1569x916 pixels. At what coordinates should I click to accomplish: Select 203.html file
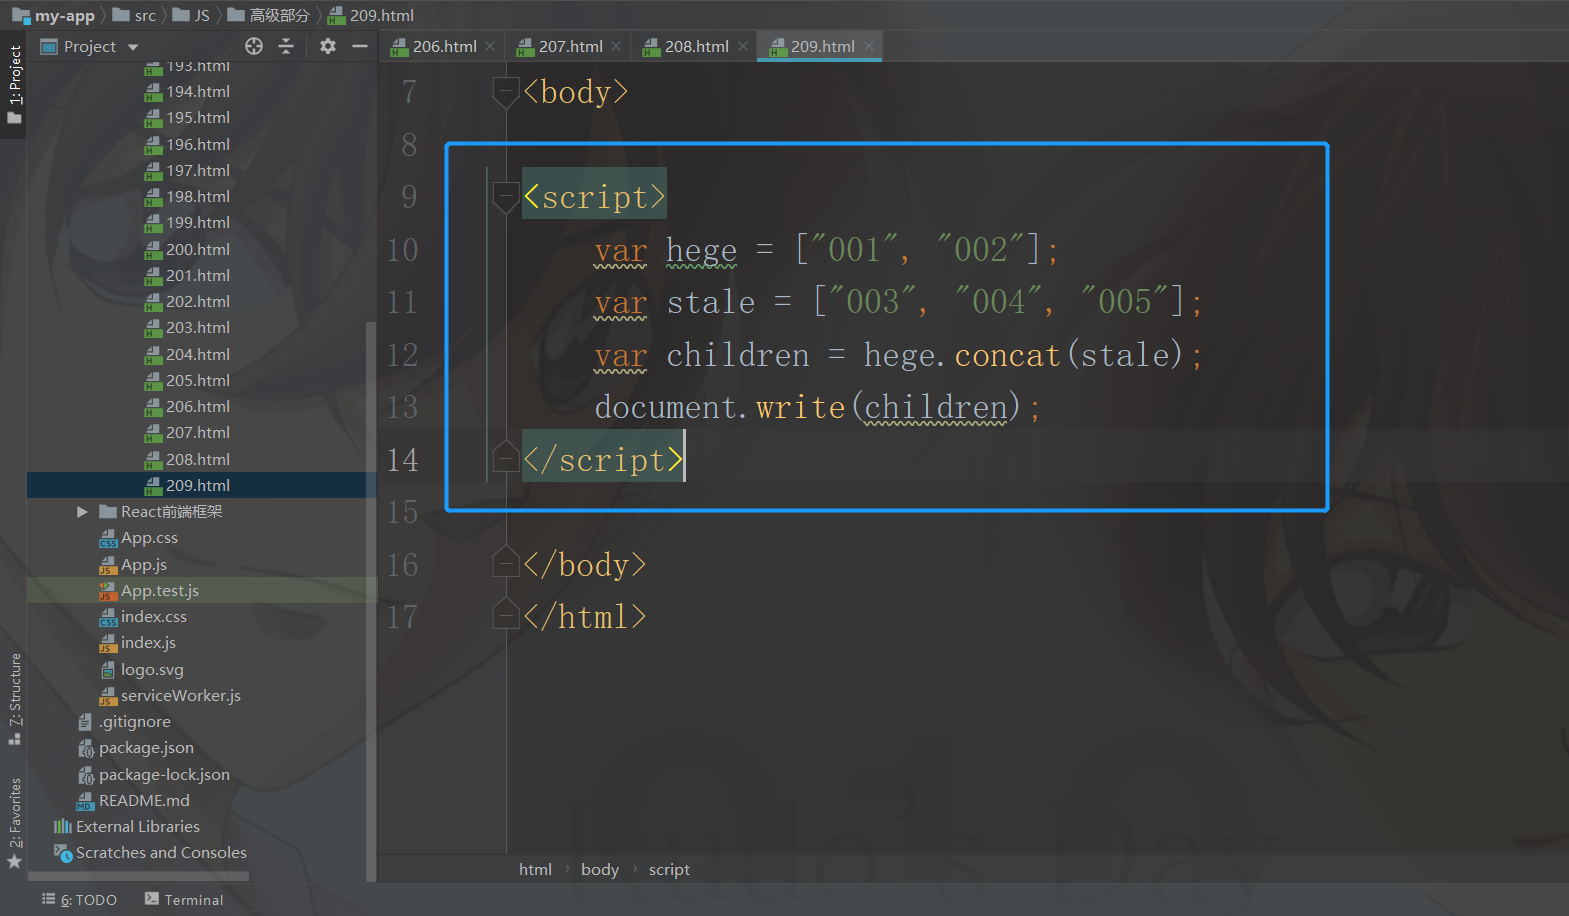click(x=187, y=328)
